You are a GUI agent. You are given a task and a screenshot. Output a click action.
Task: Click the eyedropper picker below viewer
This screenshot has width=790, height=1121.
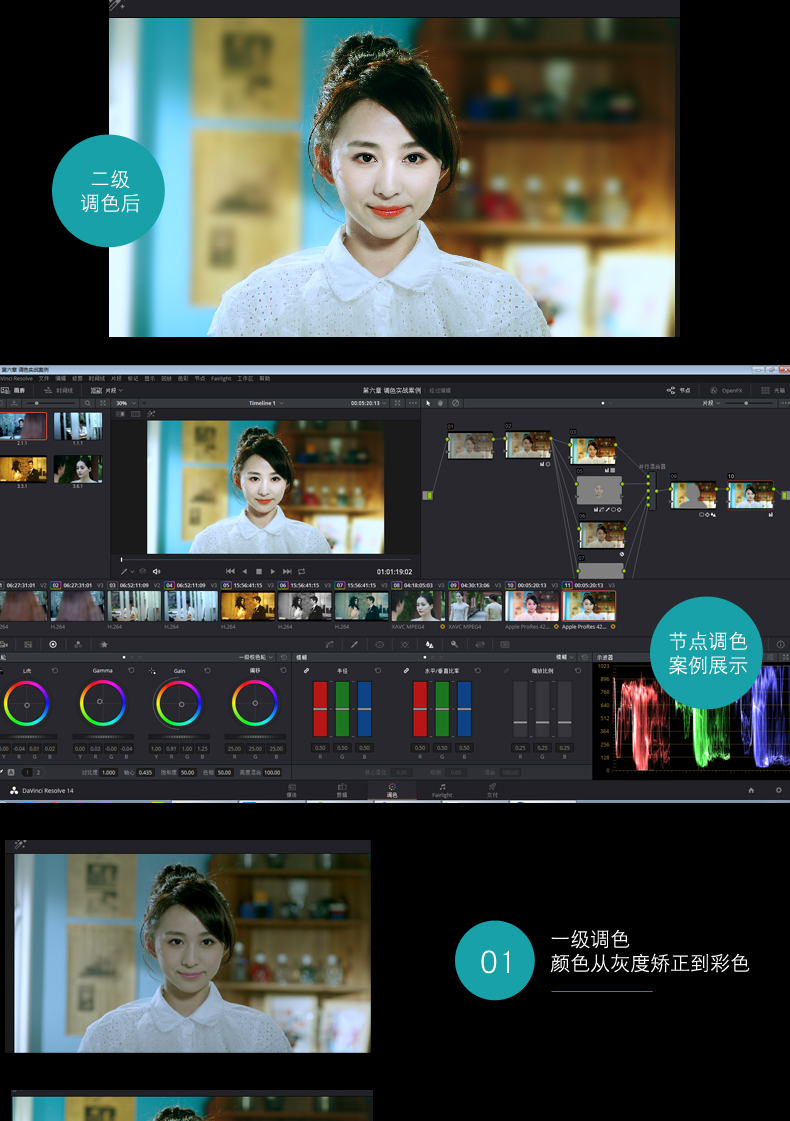124,571
